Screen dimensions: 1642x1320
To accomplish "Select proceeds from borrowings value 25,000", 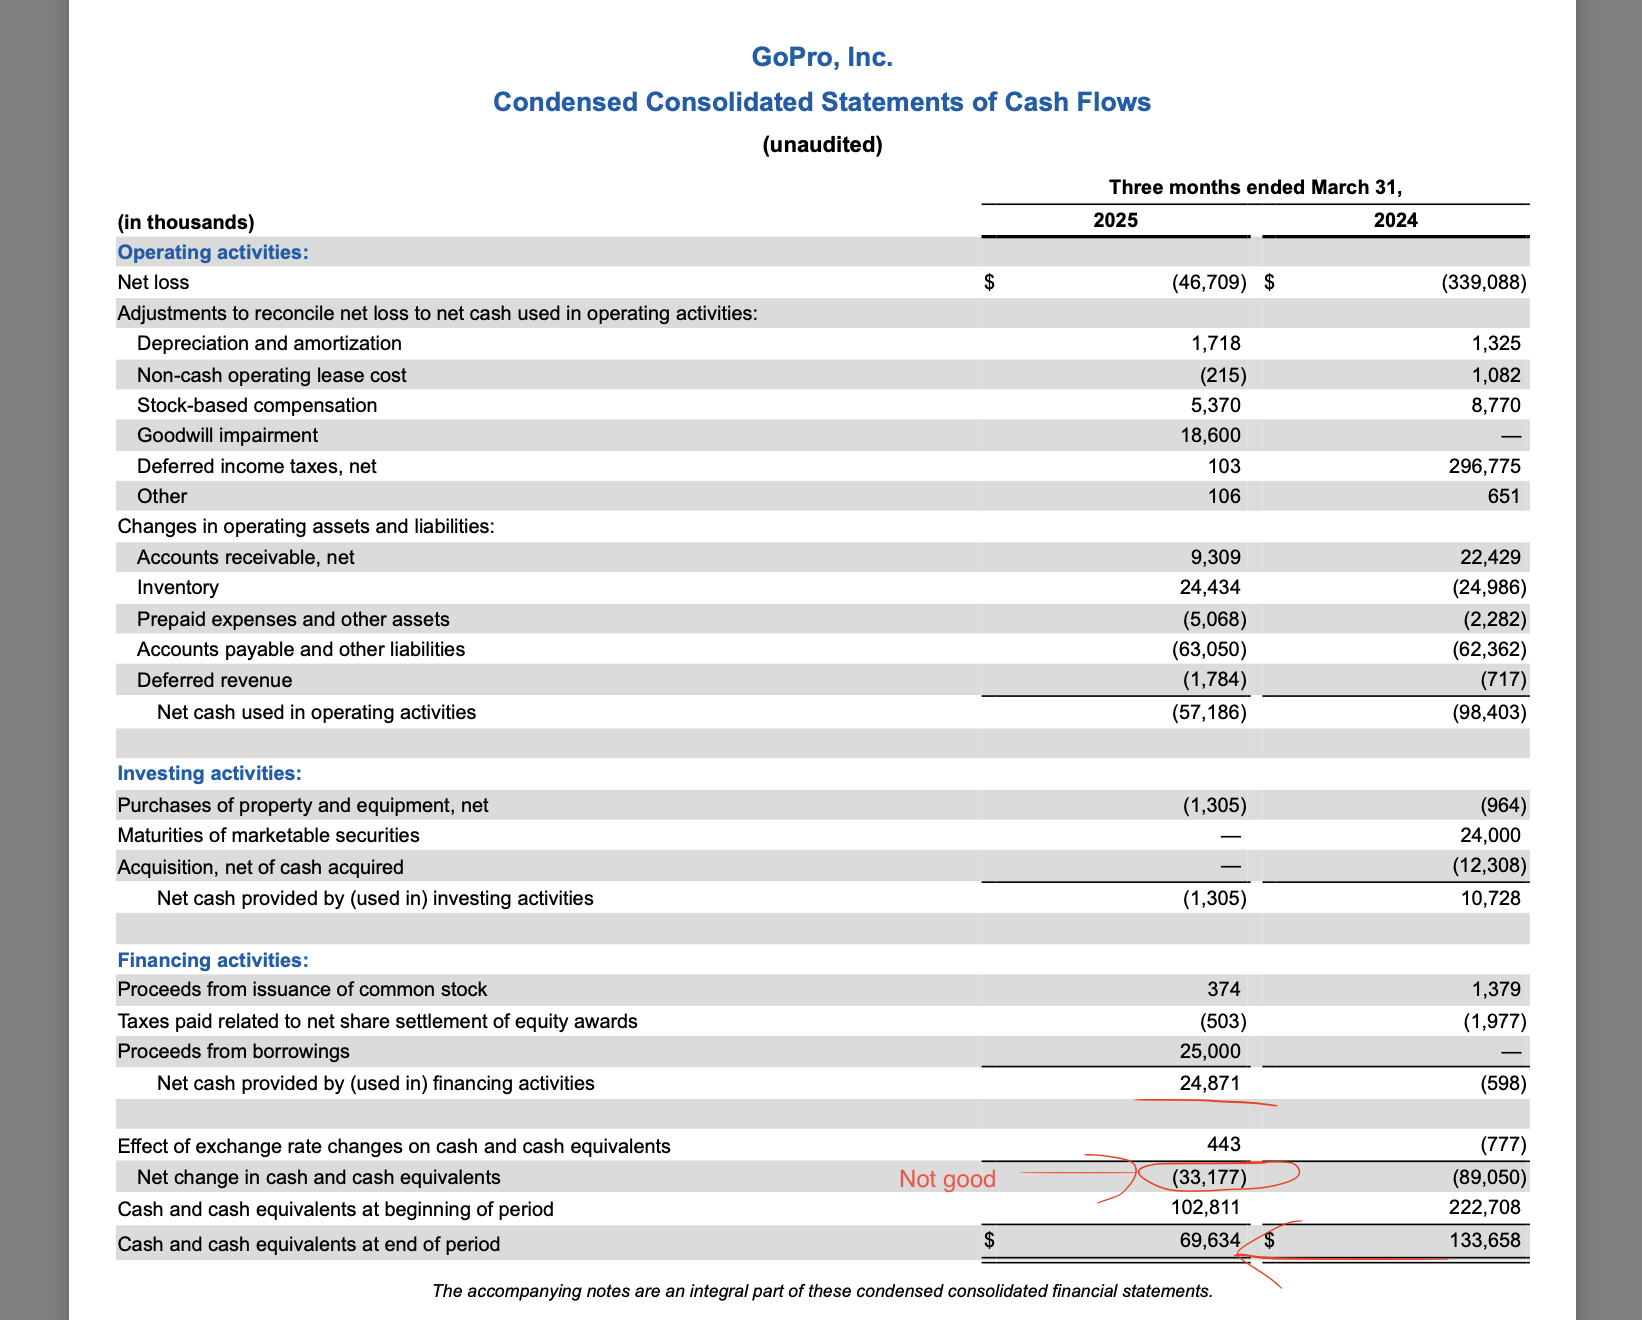I will (1211, 1051).
